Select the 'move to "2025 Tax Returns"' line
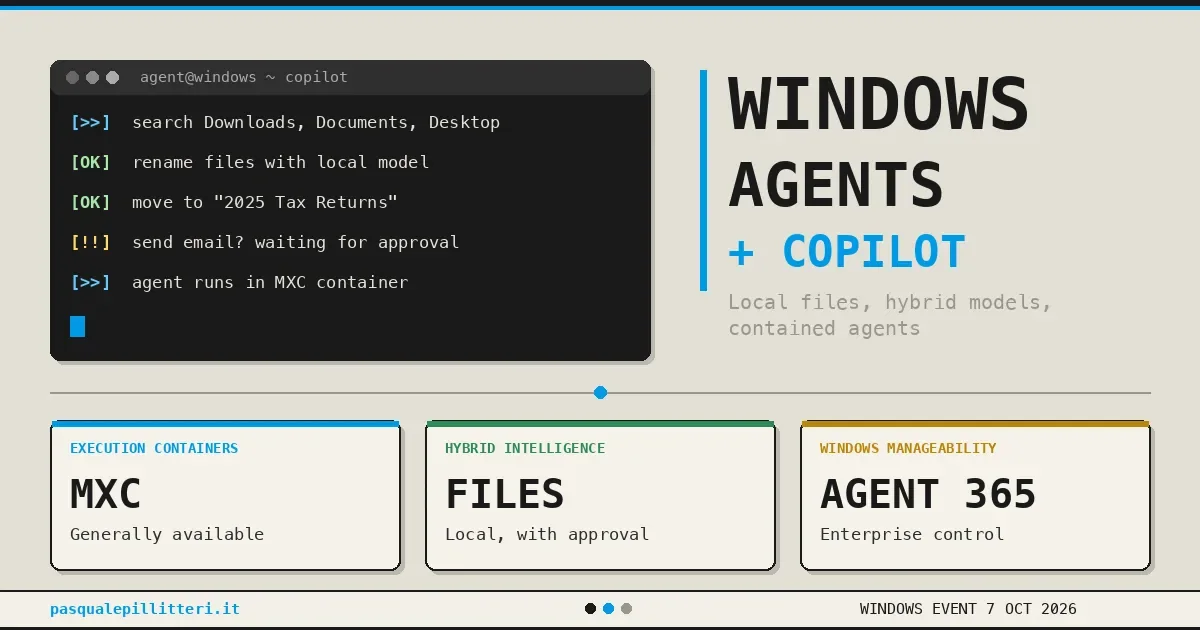 (265, 202)
